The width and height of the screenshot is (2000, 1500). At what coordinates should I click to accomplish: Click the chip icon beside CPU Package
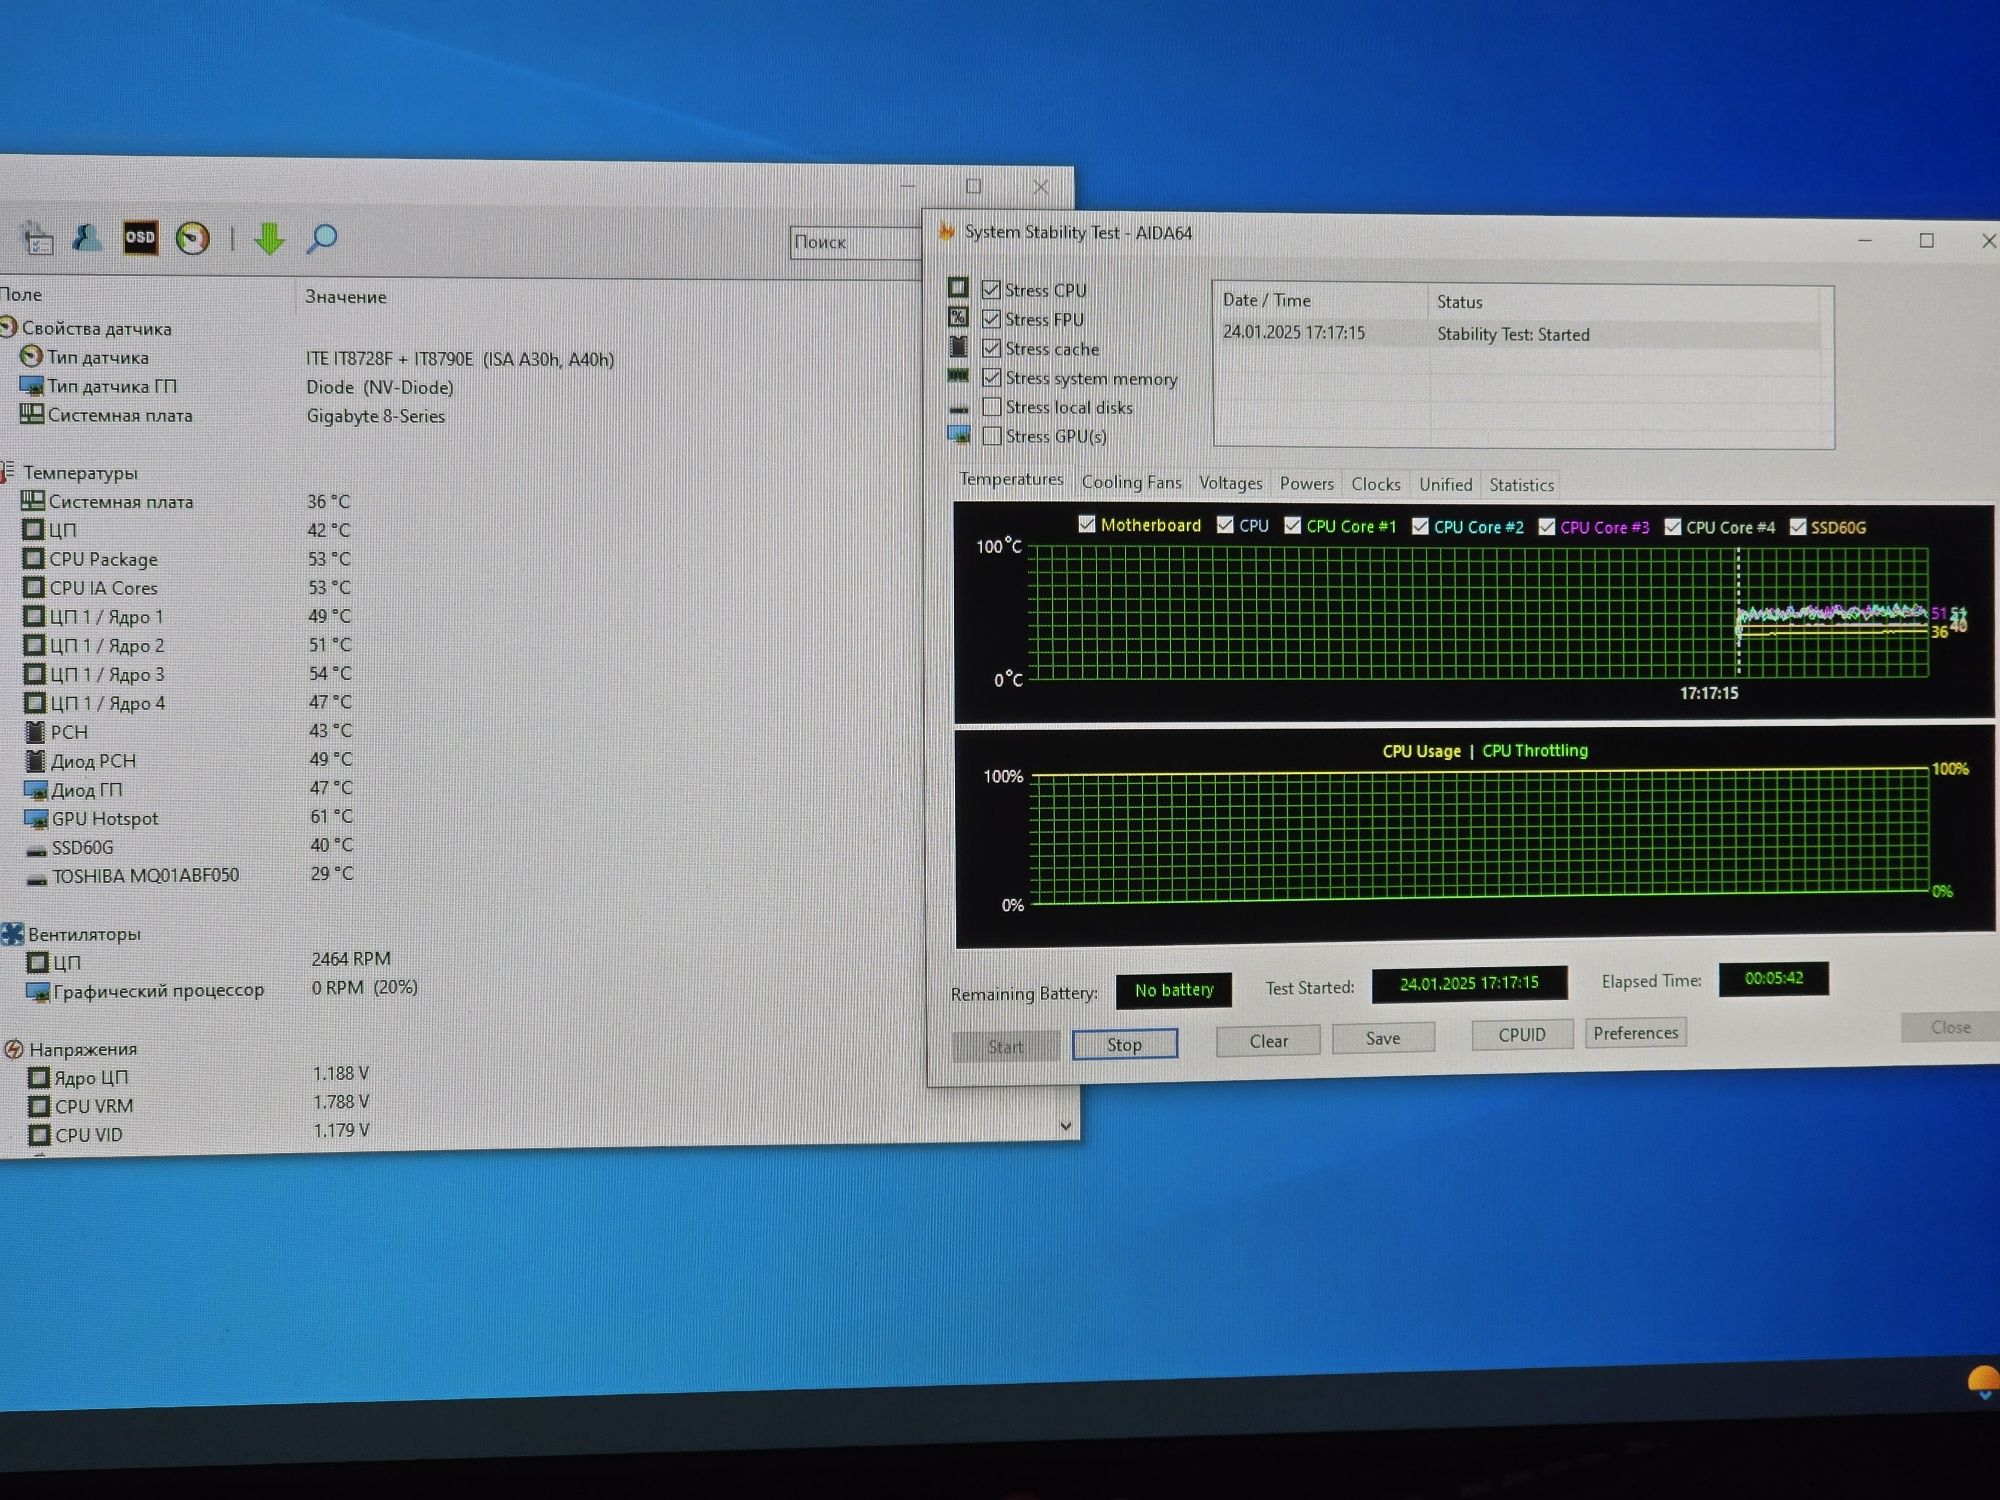(34, 558)
